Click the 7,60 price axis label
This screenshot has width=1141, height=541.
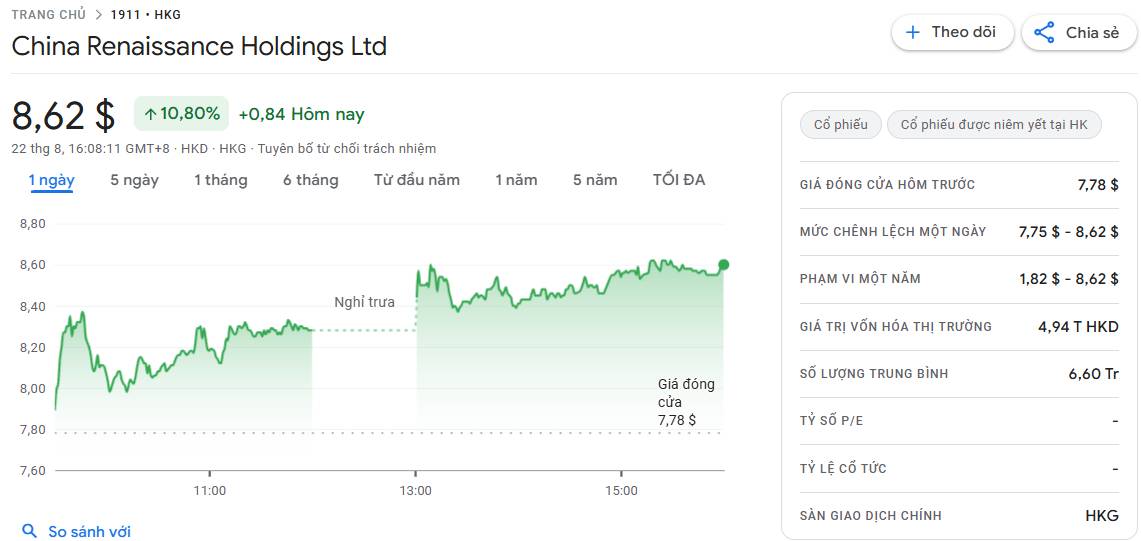click(33, 470)
